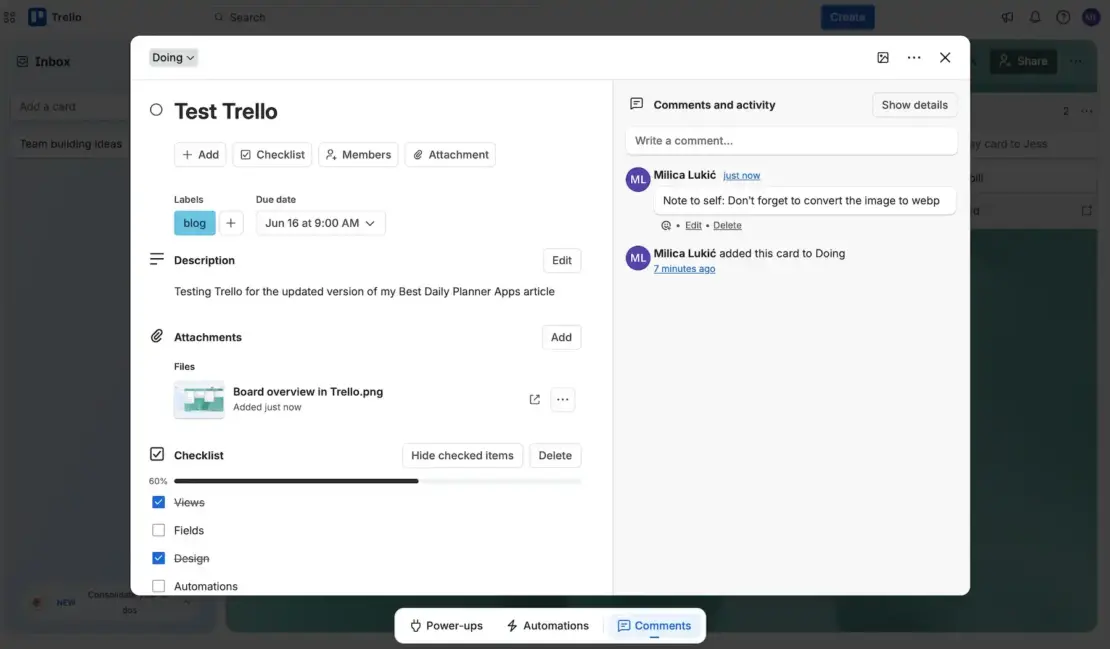Open the help question mark icon
1110x649 pixels.
coord(1063,17)
